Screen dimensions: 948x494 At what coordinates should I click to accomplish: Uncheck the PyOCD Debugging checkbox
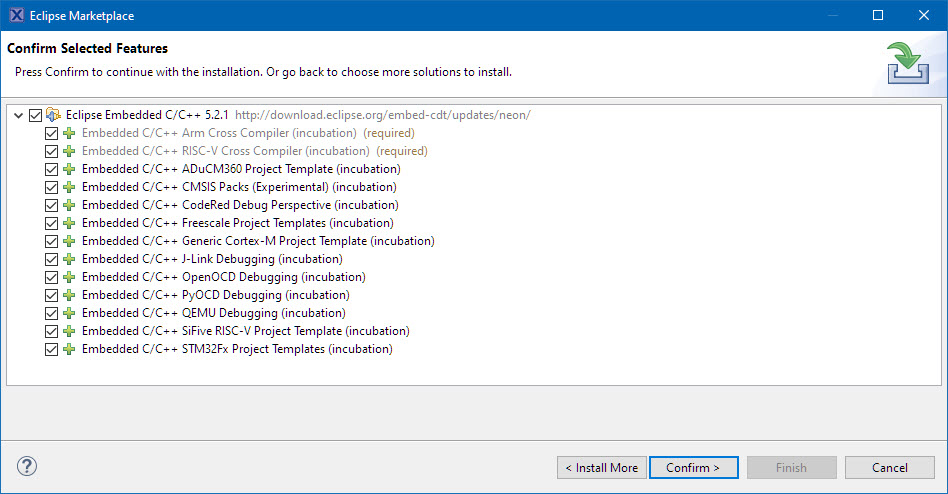pos(52,295)
